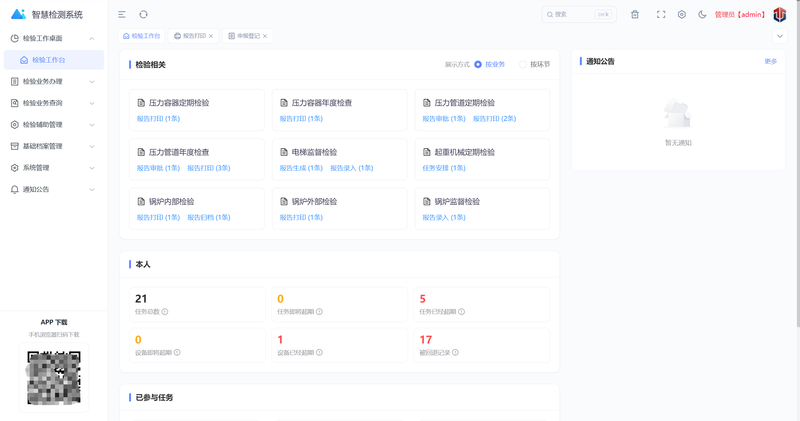Click the refresh icon in top bar
Viewport: 800px width, 421px height.
[143, 14]
